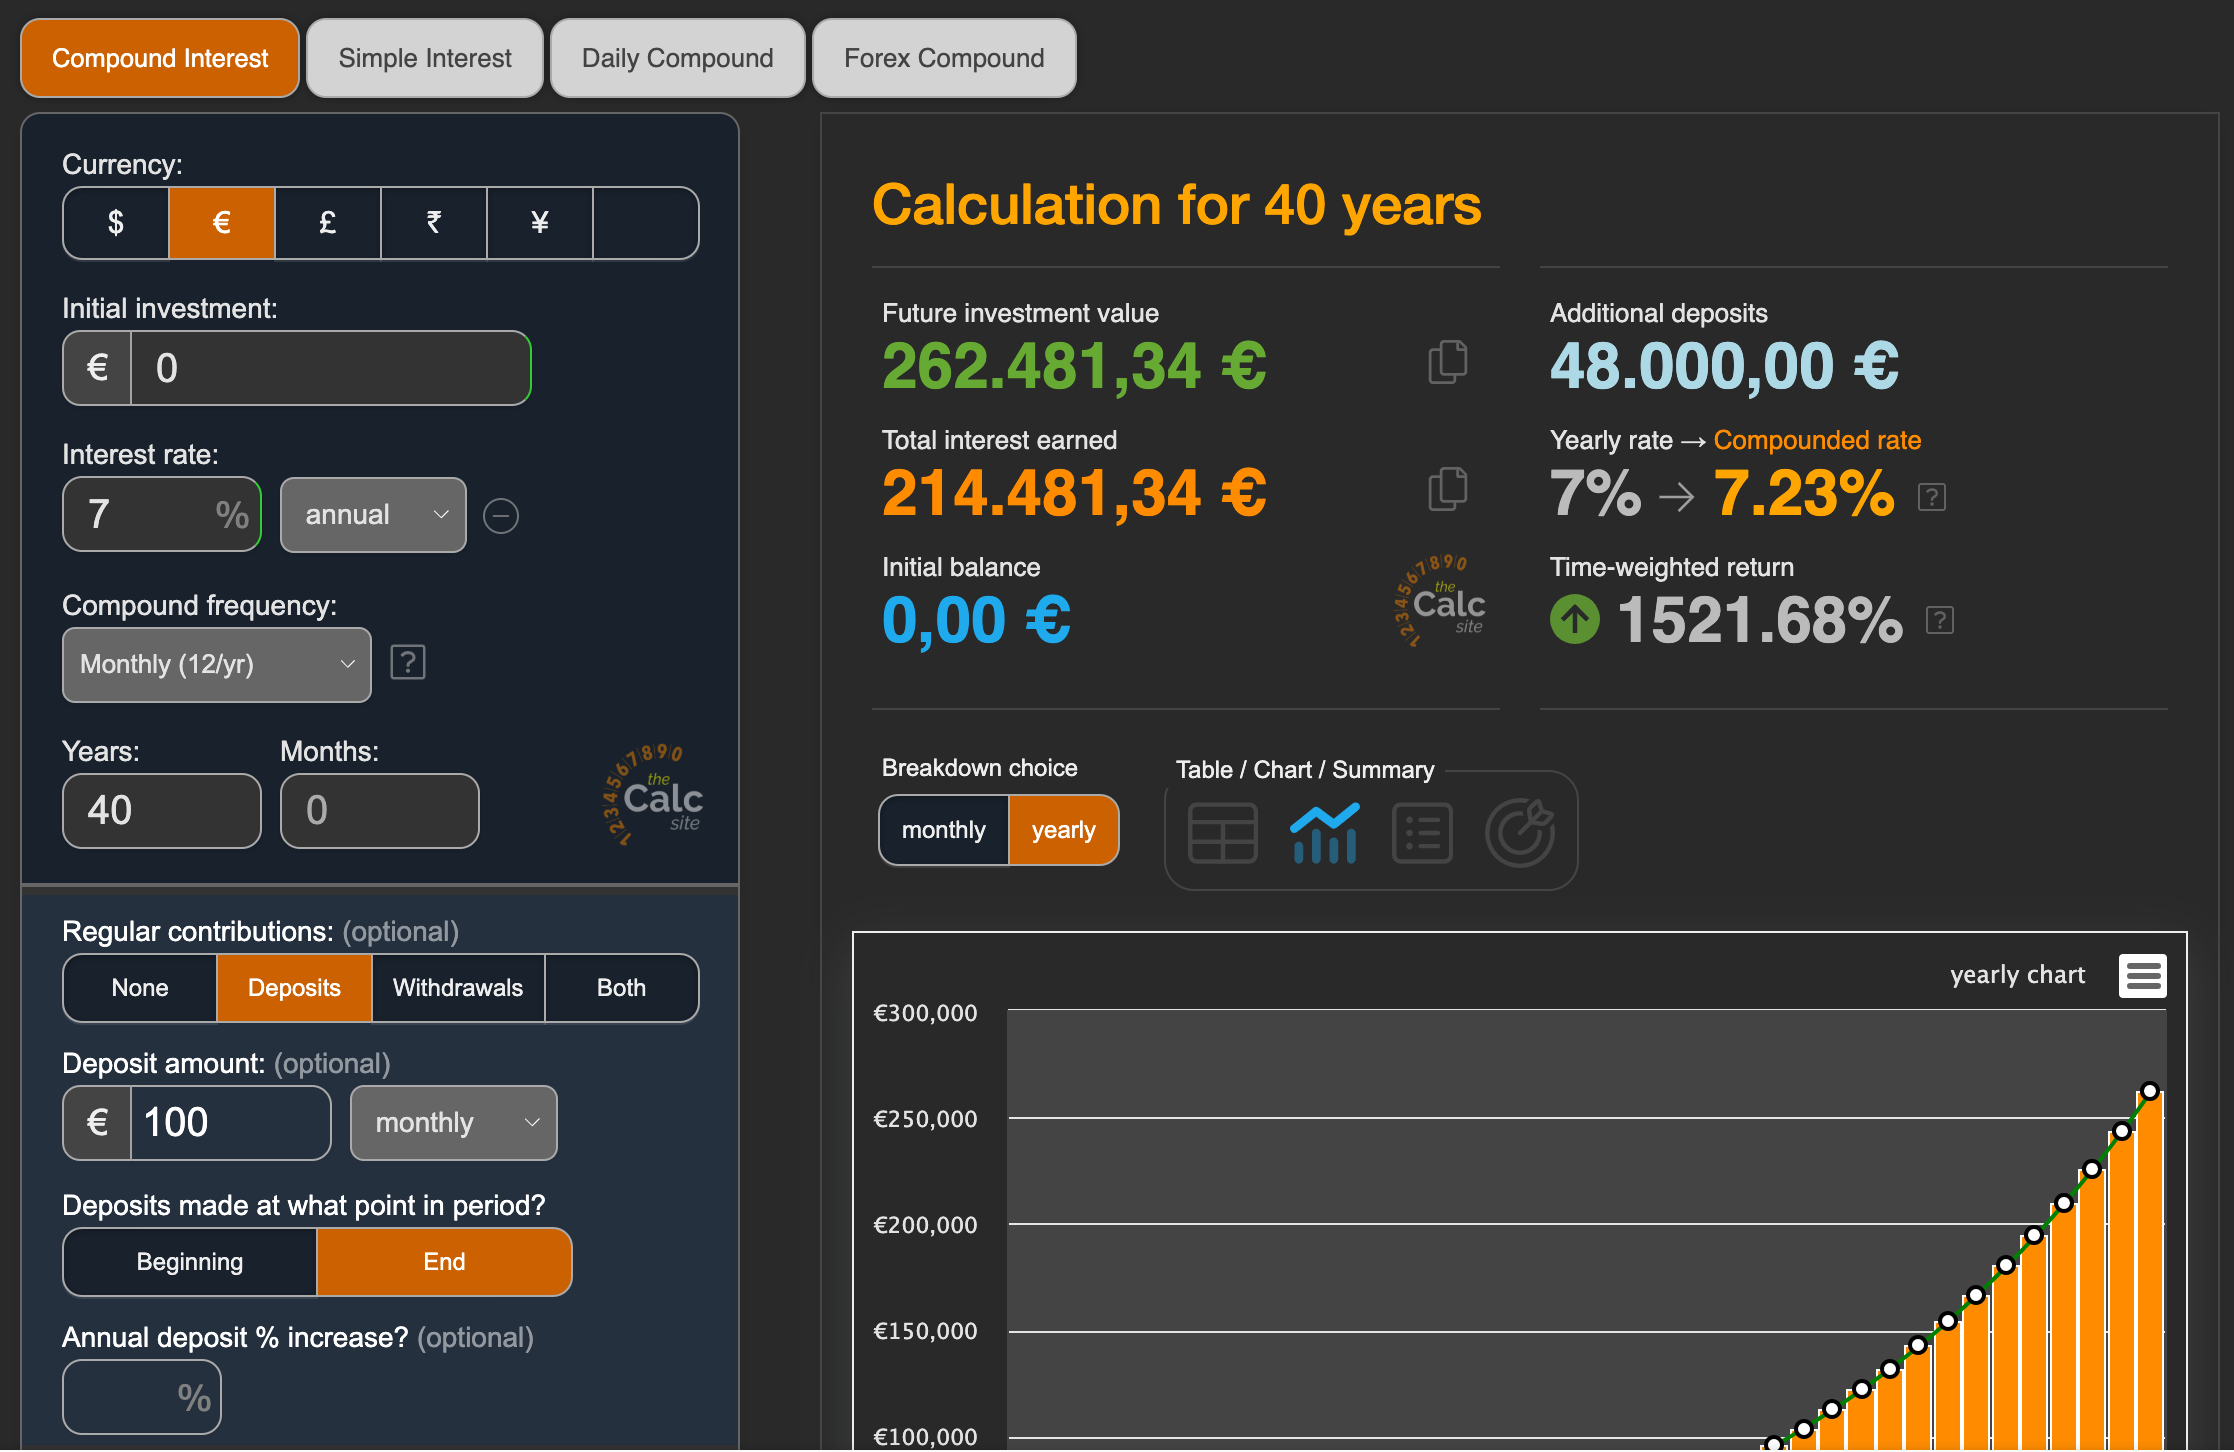Click the compound frequency help icon

click(408, 662)
